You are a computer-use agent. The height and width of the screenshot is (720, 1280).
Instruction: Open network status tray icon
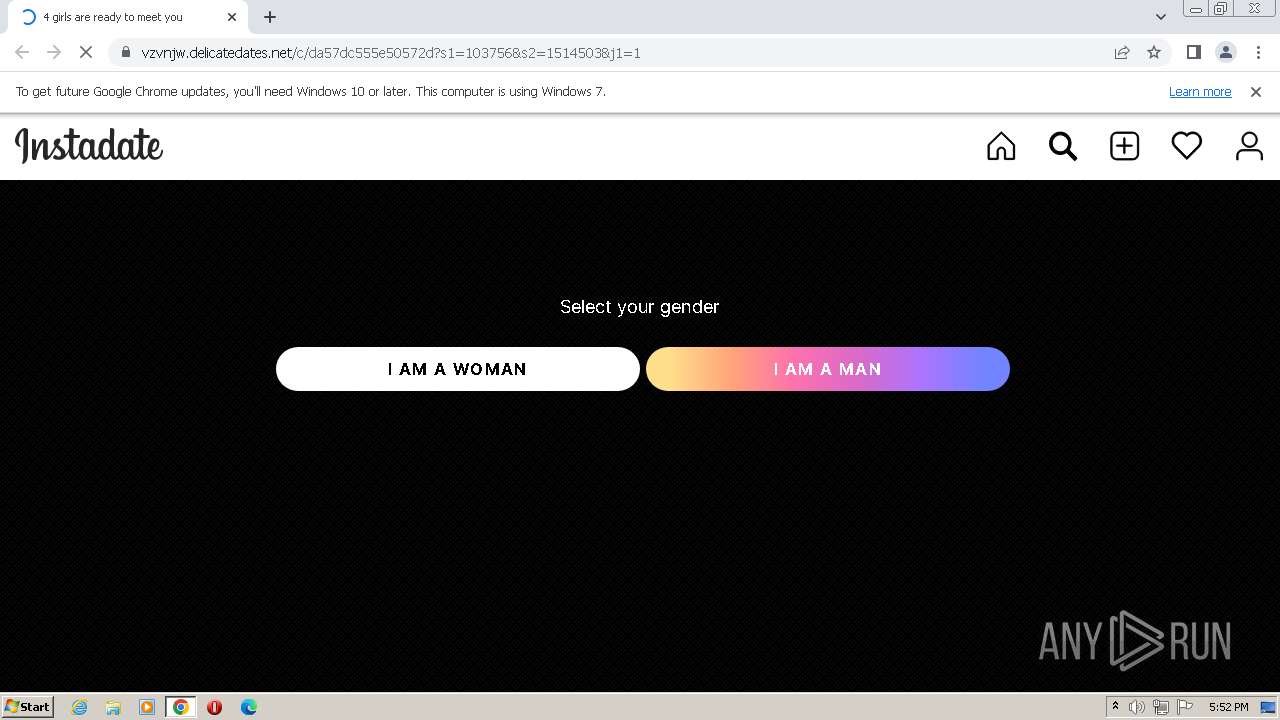1161,707
